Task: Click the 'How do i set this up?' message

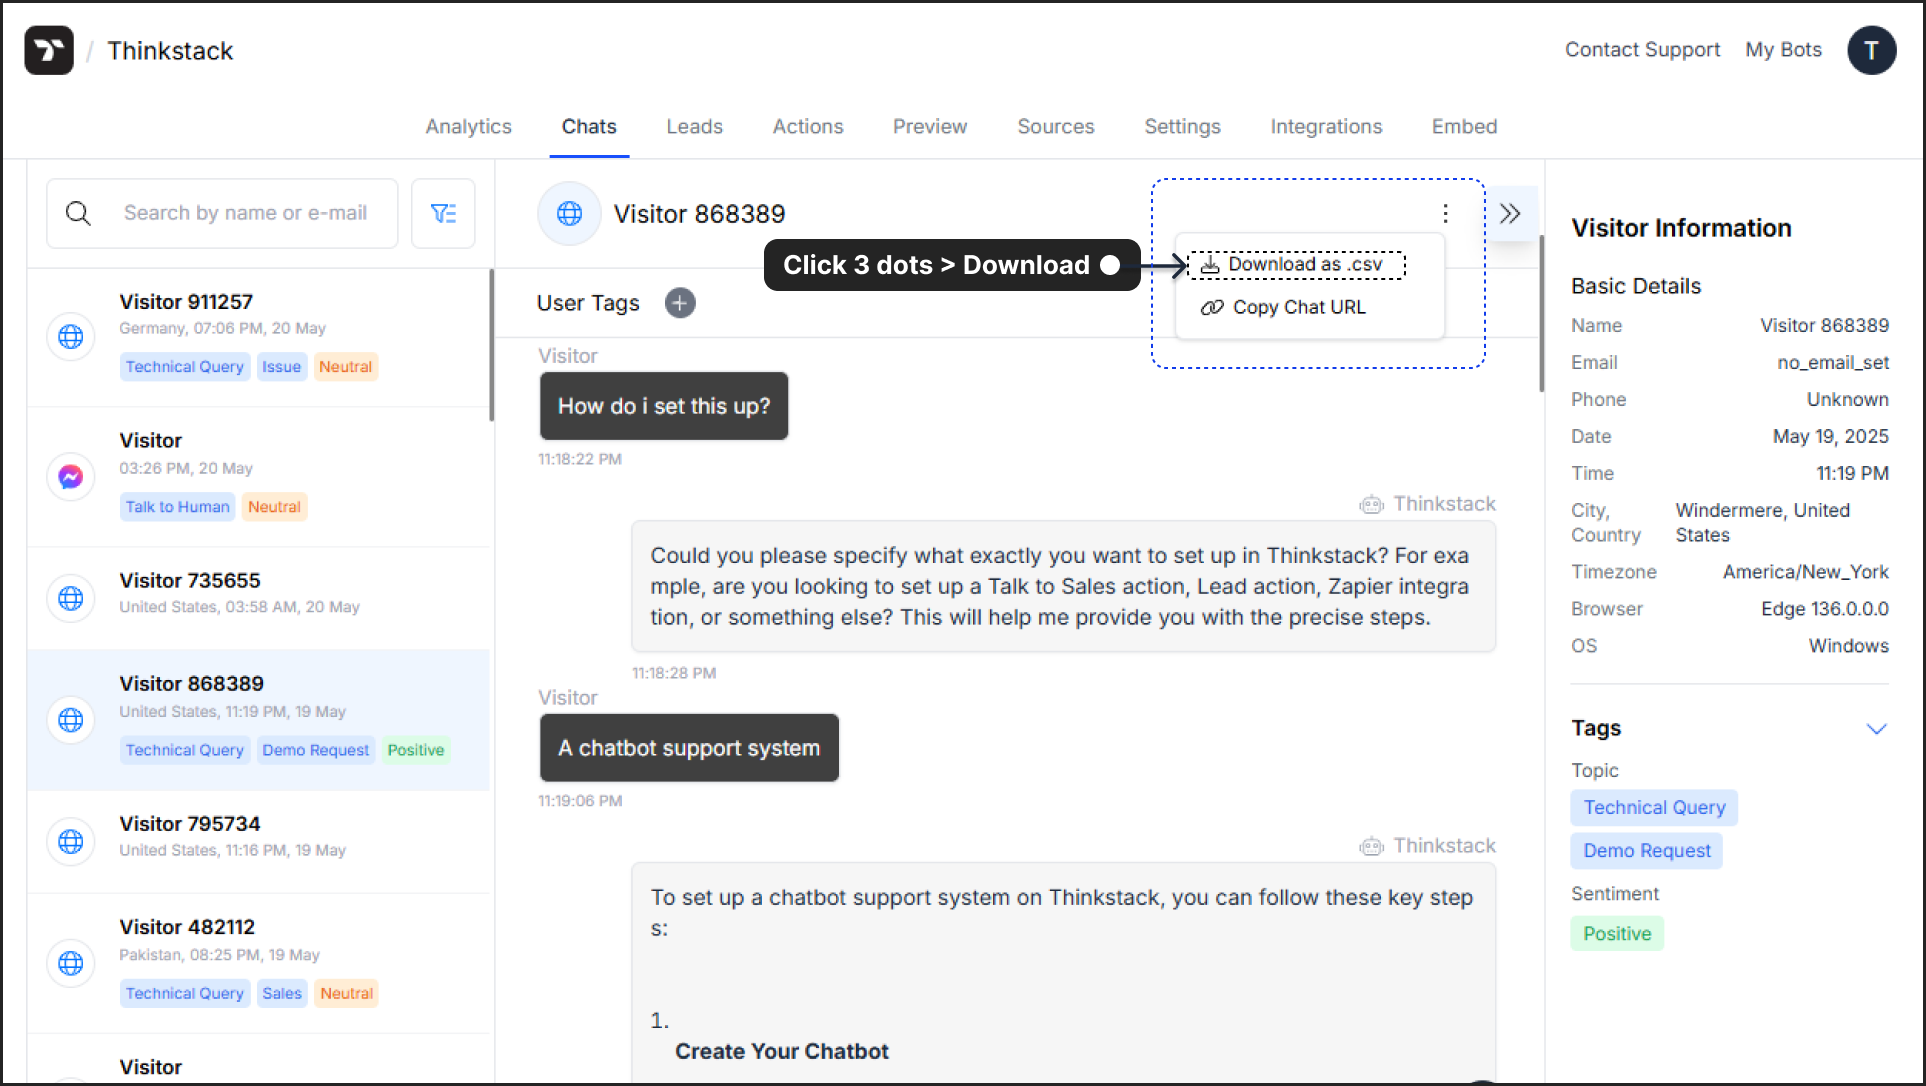Action: (x=664, y=406)
